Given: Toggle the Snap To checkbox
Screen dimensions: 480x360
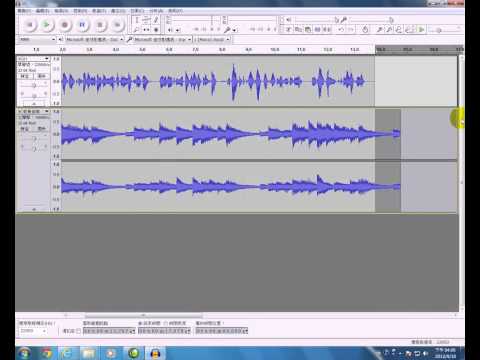Looking at the screenshot, I should pos(78,331).
